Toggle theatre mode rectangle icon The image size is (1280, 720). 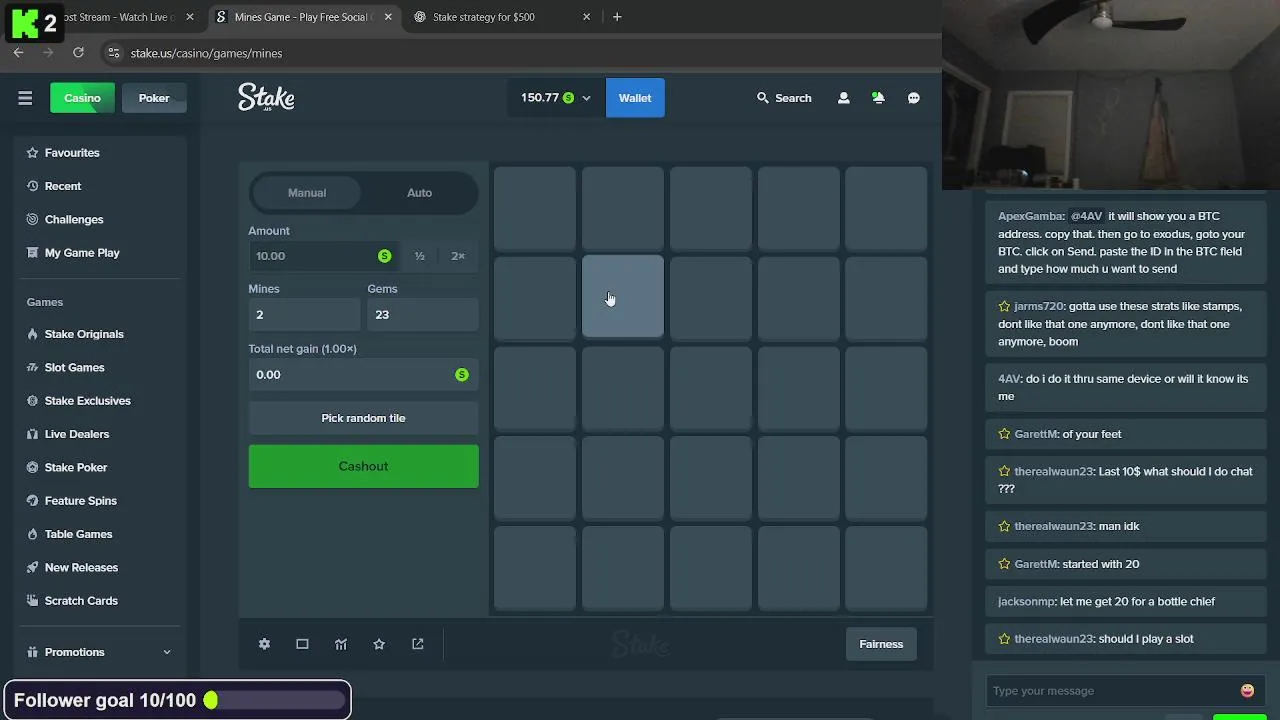(302, 644)
